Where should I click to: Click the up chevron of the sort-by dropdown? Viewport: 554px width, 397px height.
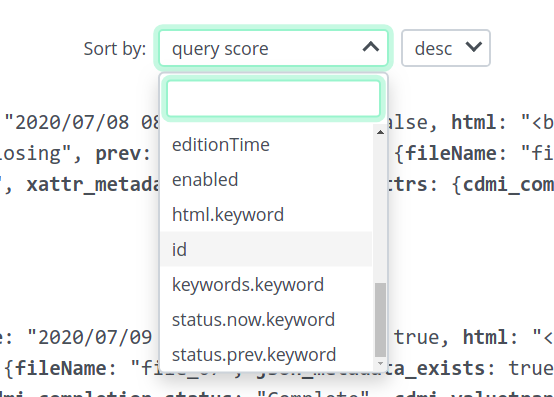coord(371,47)
